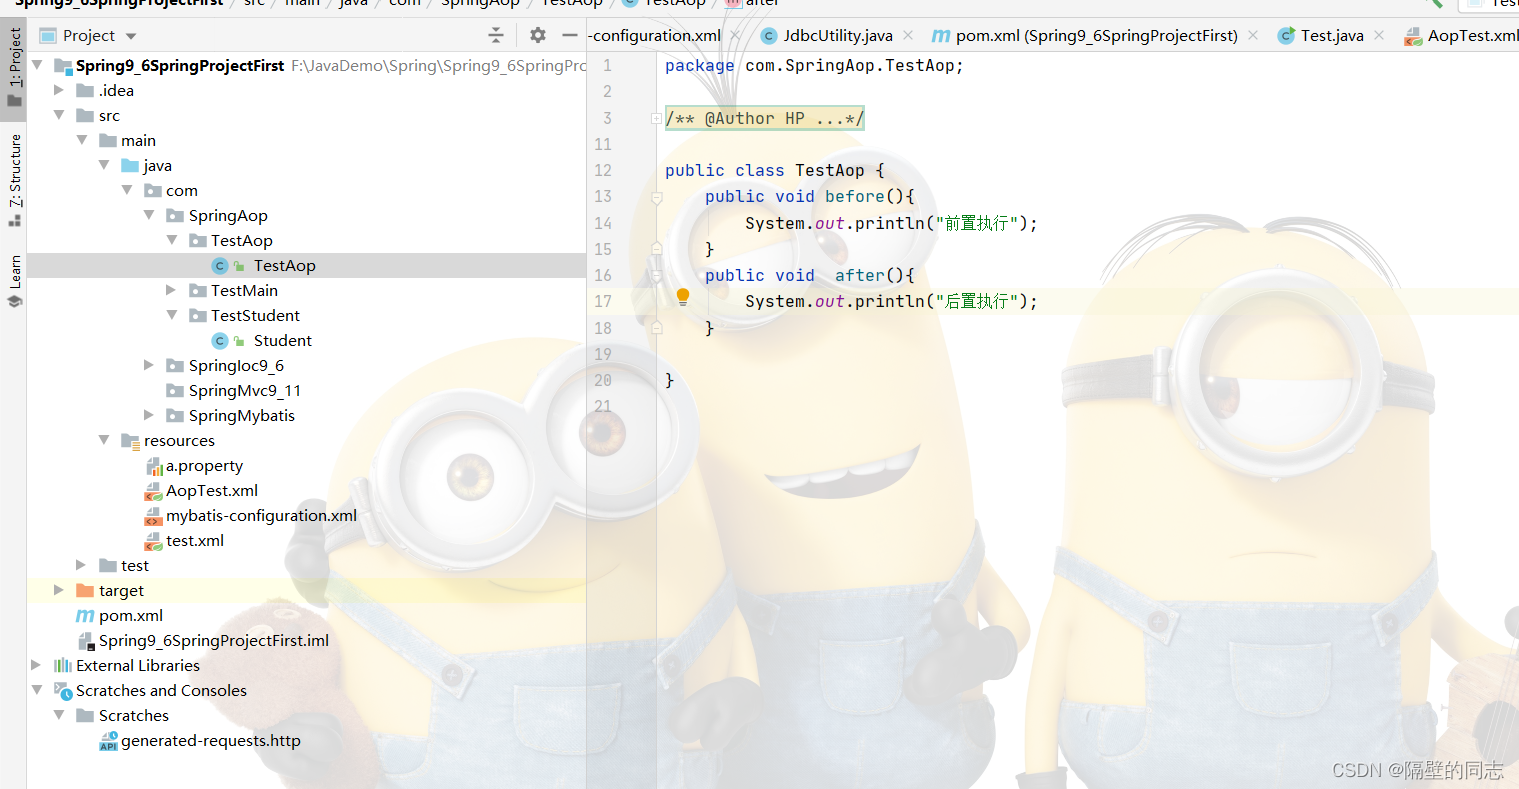Screen dimensions: 1519x789
Task: Expand the target folder
Action: click(x=59, y=591)
